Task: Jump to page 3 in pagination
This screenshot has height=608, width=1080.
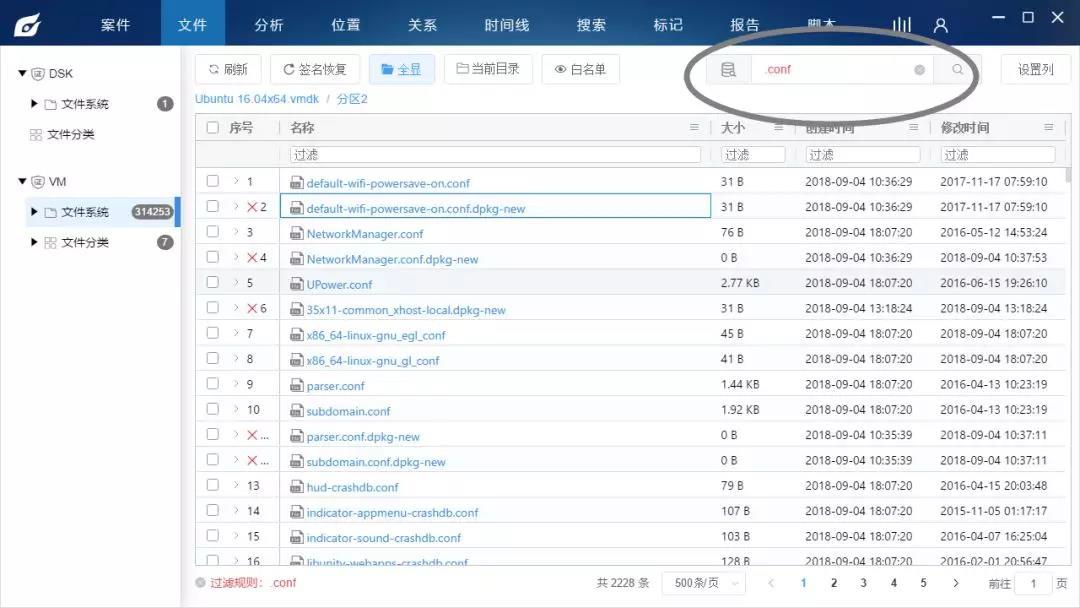Action: [863, 582]
